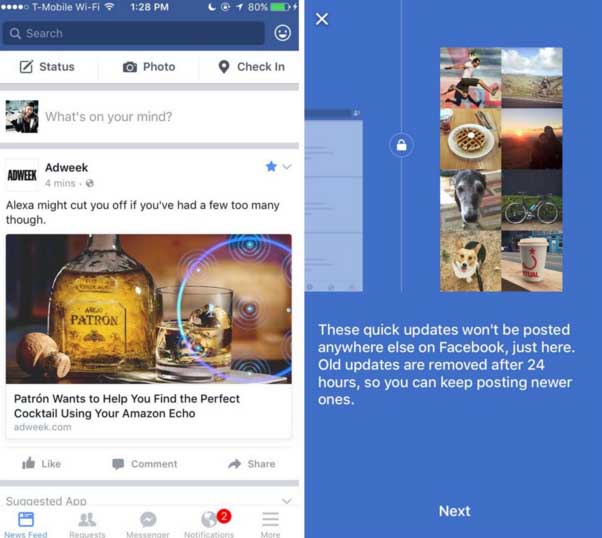Tap the Check In location button
Image resolution: width=602 pixels, height=538 pixels.
click(x=251, y=67)
